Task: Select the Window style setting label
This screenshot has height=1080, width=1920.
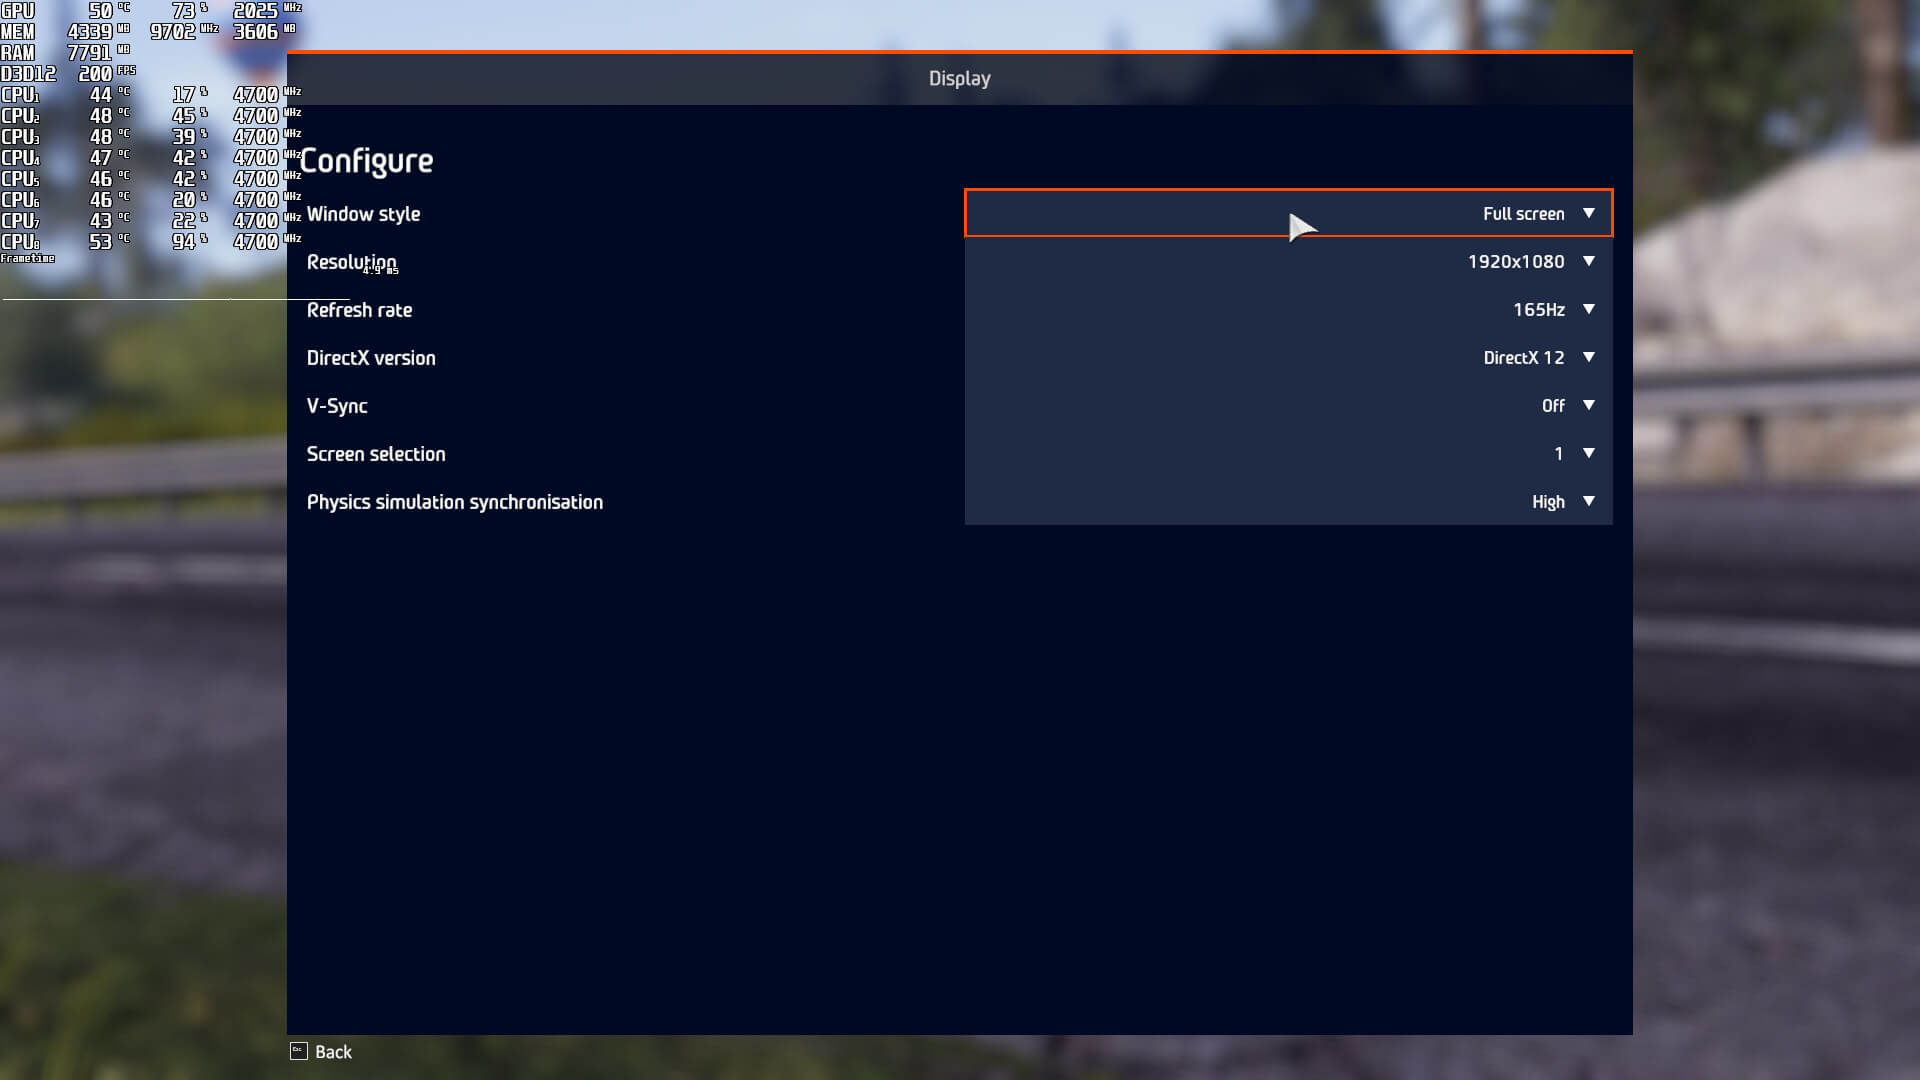Action: (363, 214)
